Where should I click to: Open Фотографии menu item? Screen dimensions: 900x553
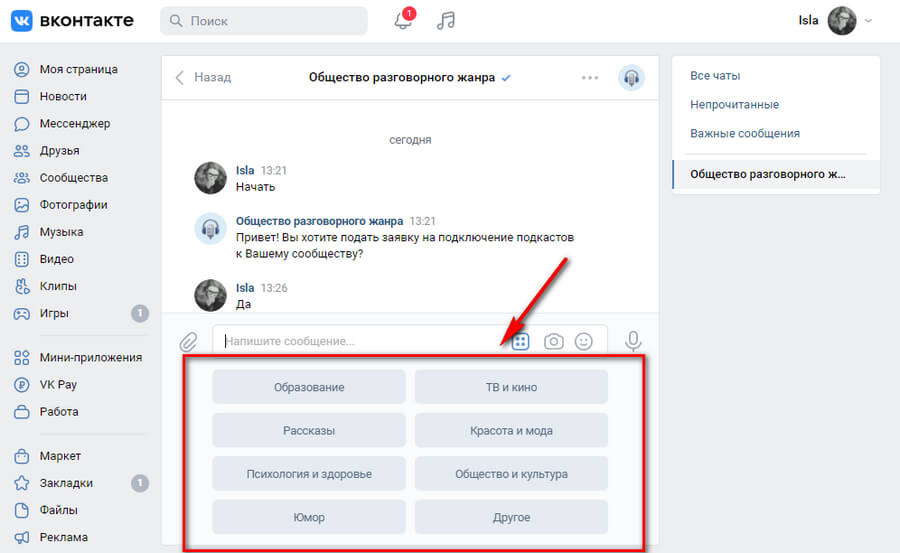pos(73,205)
